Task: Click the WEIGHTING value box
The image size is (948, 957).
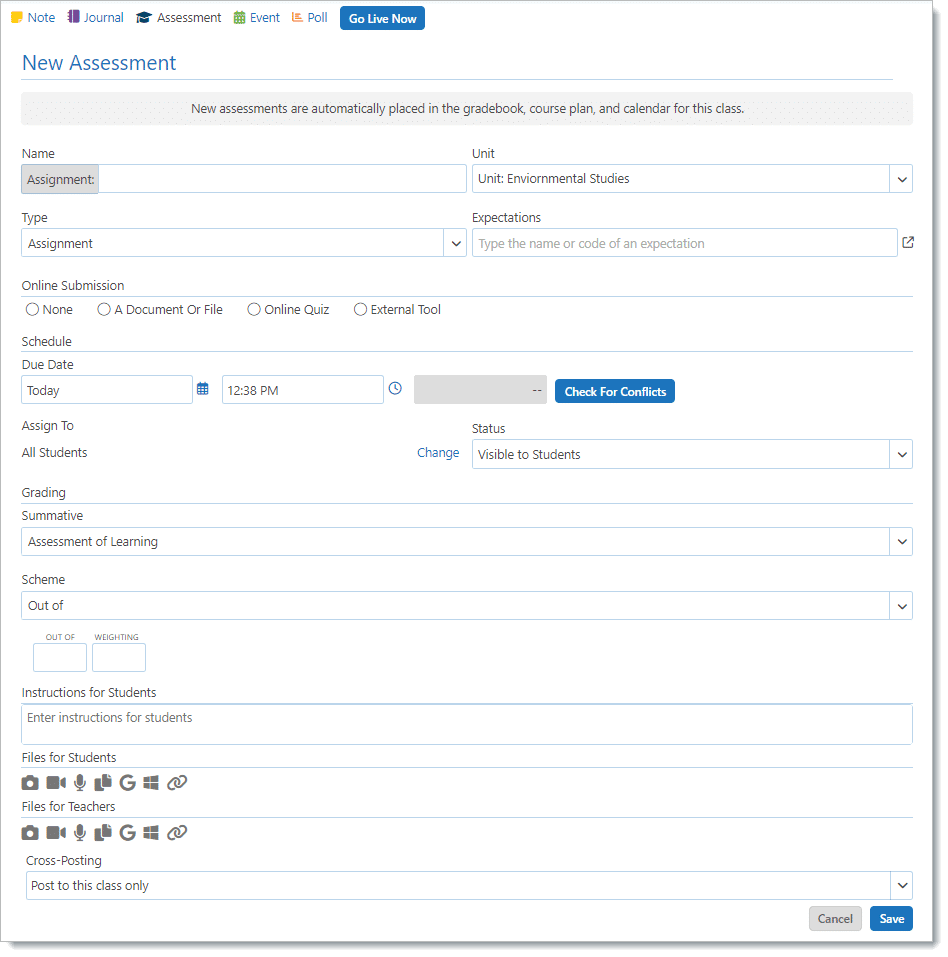Action: click(x=119, y=659)
